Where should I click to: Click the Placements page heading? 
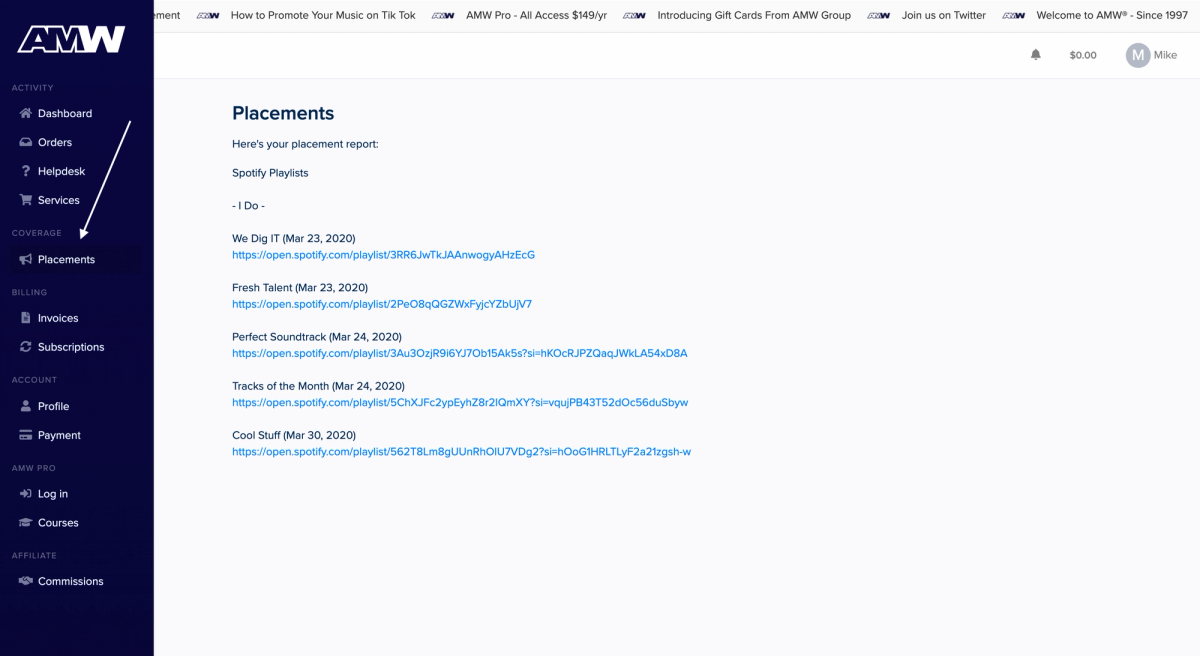click(x=283, y=113)
